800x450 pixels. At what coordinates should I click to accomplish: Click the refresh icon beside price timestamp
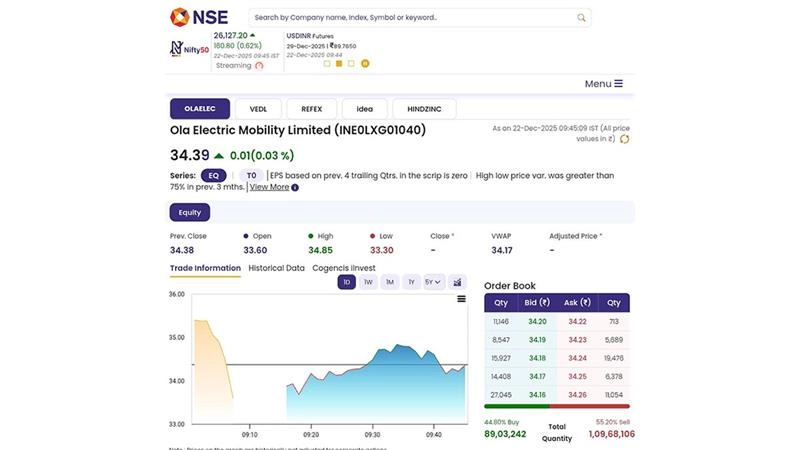click(x=625, y=139)
